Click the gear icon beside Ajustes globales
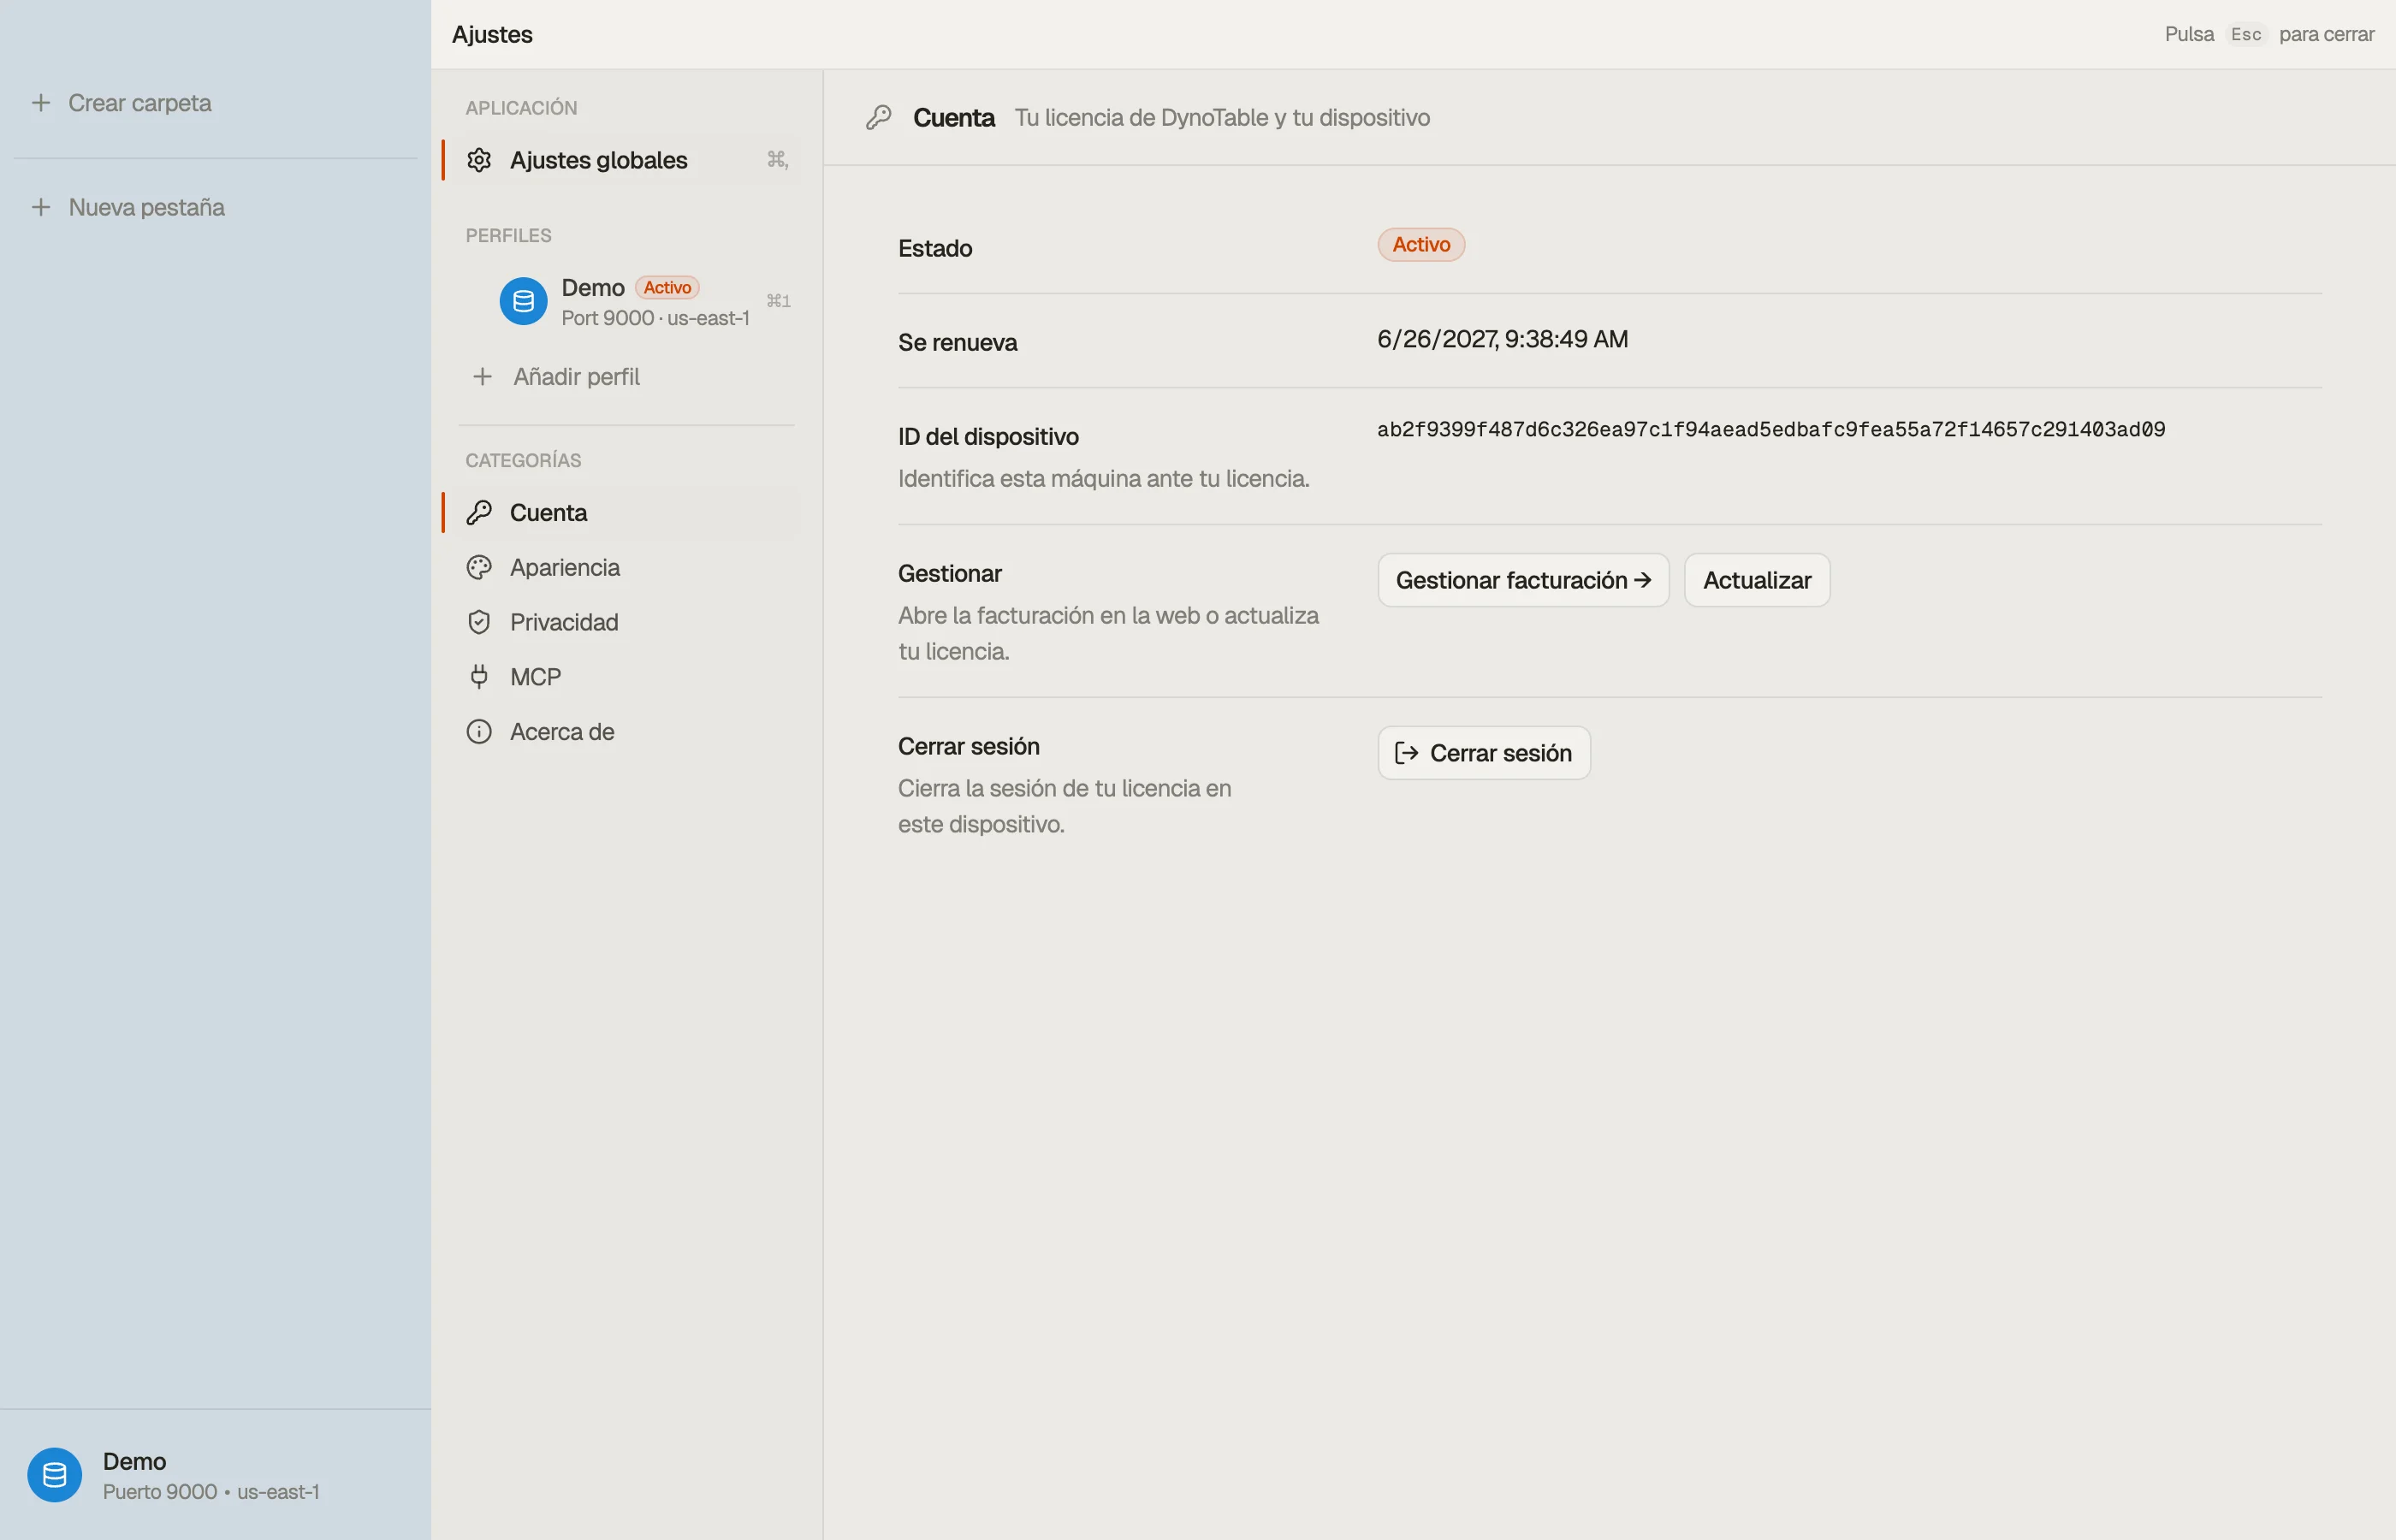 coord(479,160)
